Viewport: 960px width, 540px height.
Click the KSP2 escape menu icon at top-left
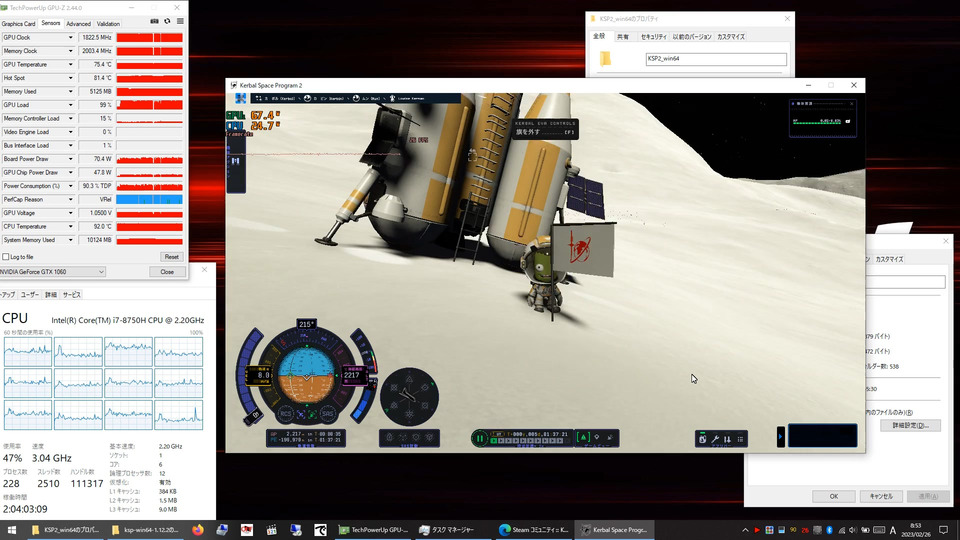[241, 98]
